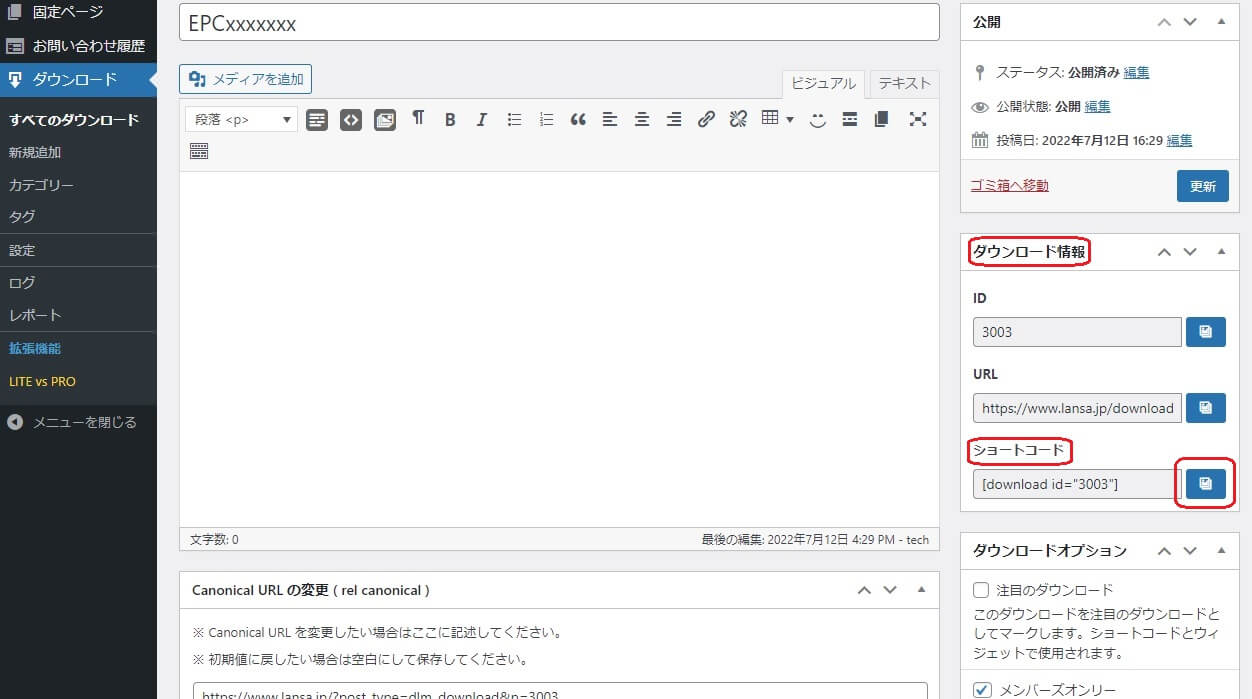Click the メディアを追加 button
Image resolution: width=1252 pixels, height=699 pixels.
(246, 79)
